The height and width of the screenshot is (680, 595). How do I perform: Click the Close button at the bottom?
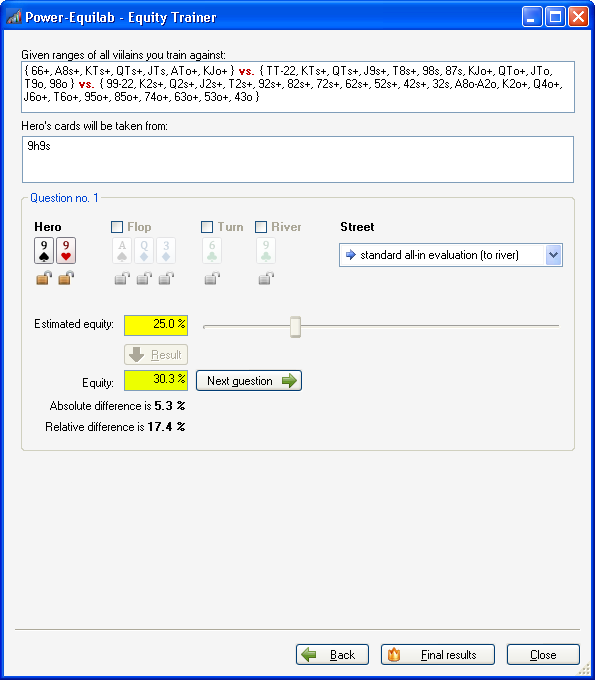click(543, 654)
